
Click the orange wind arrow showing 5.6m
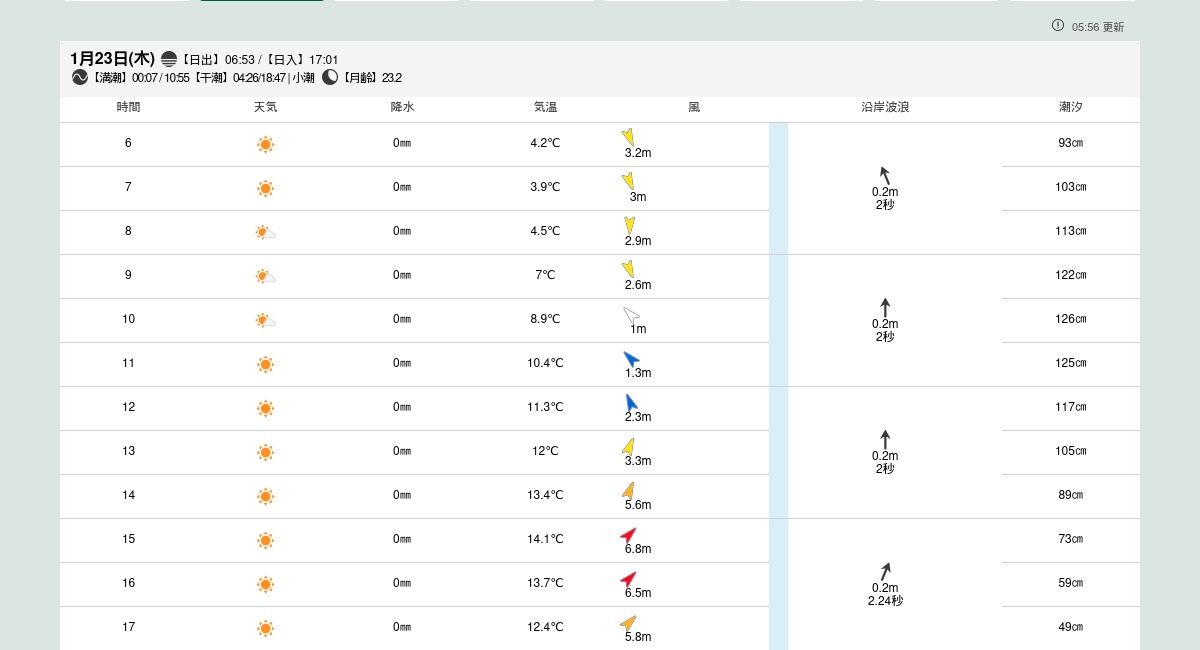pyautogui.click(x=628, y=490)
